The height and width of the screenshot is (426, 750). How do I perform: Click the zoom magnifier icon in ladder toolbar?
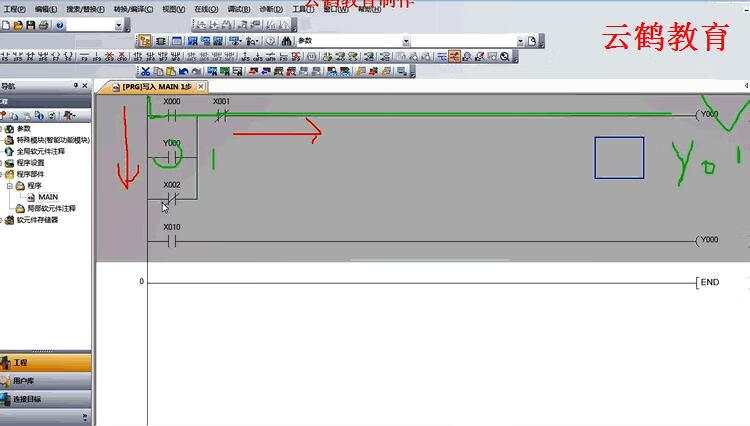pos(505,57)
